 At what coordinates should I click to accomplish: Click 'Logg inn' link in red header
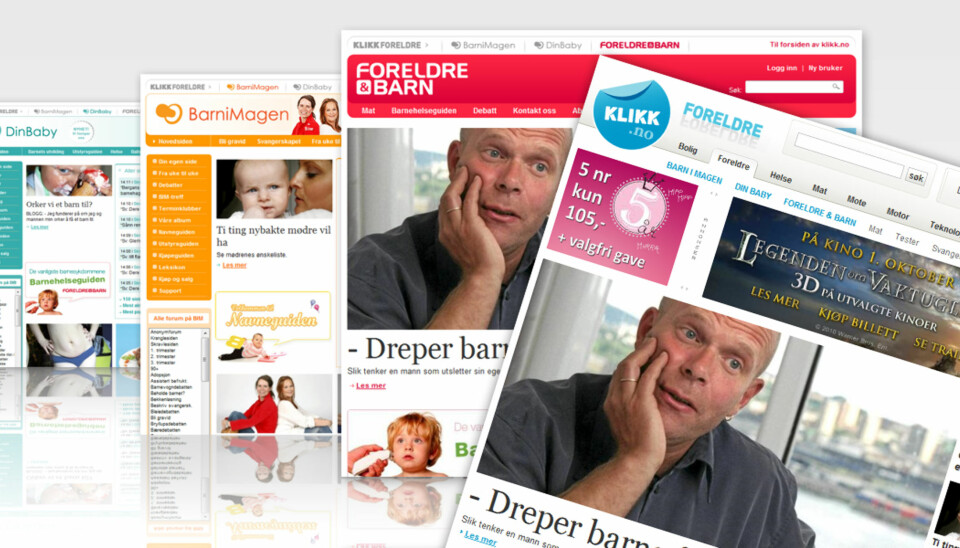coord(782,68)
